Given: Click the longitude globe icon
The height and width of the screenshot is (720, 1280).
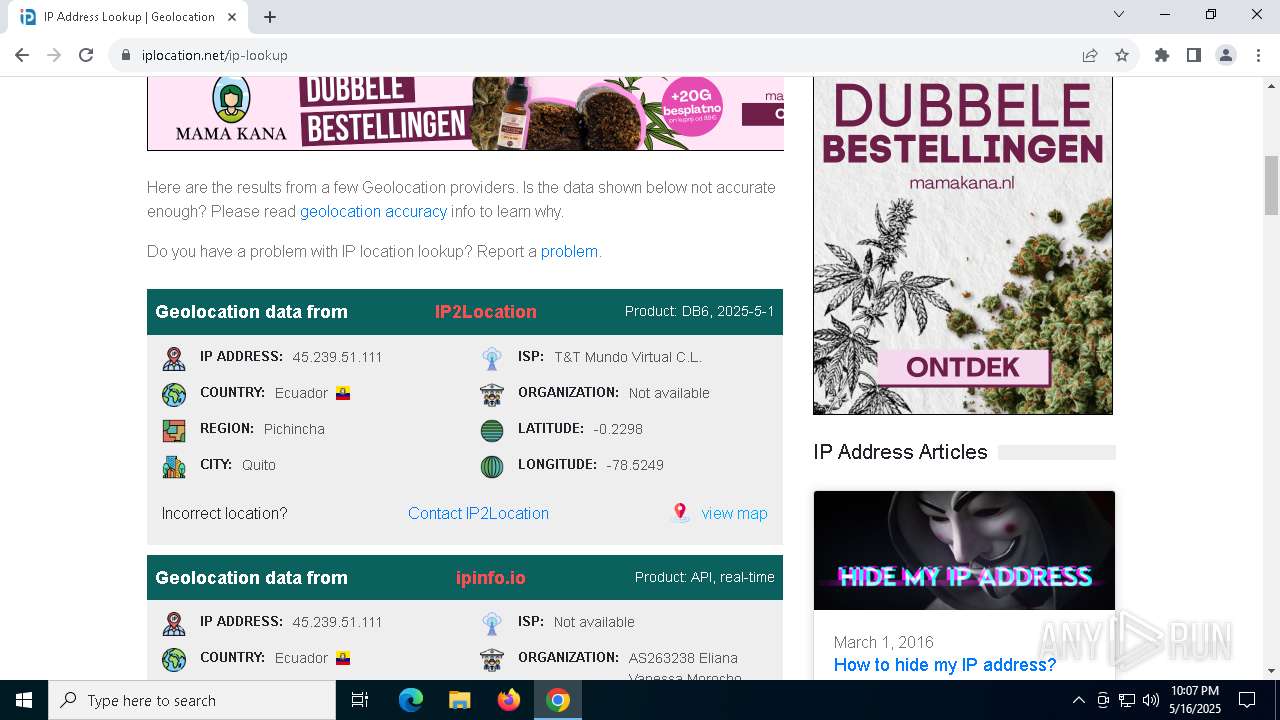Looking at the screenshot, I should tap(491, 466).
